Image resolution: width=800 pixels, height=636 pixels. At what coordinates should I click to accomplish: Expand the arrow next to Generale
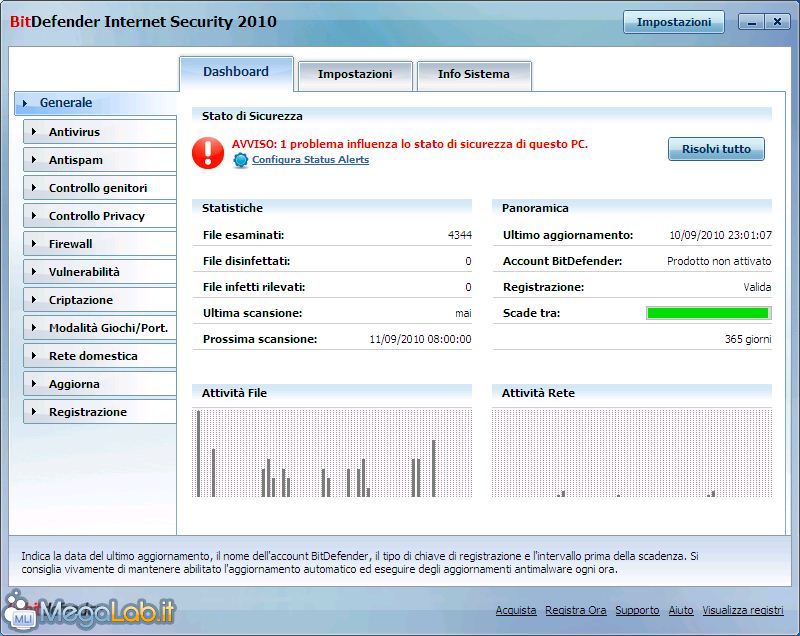(24, 103)
